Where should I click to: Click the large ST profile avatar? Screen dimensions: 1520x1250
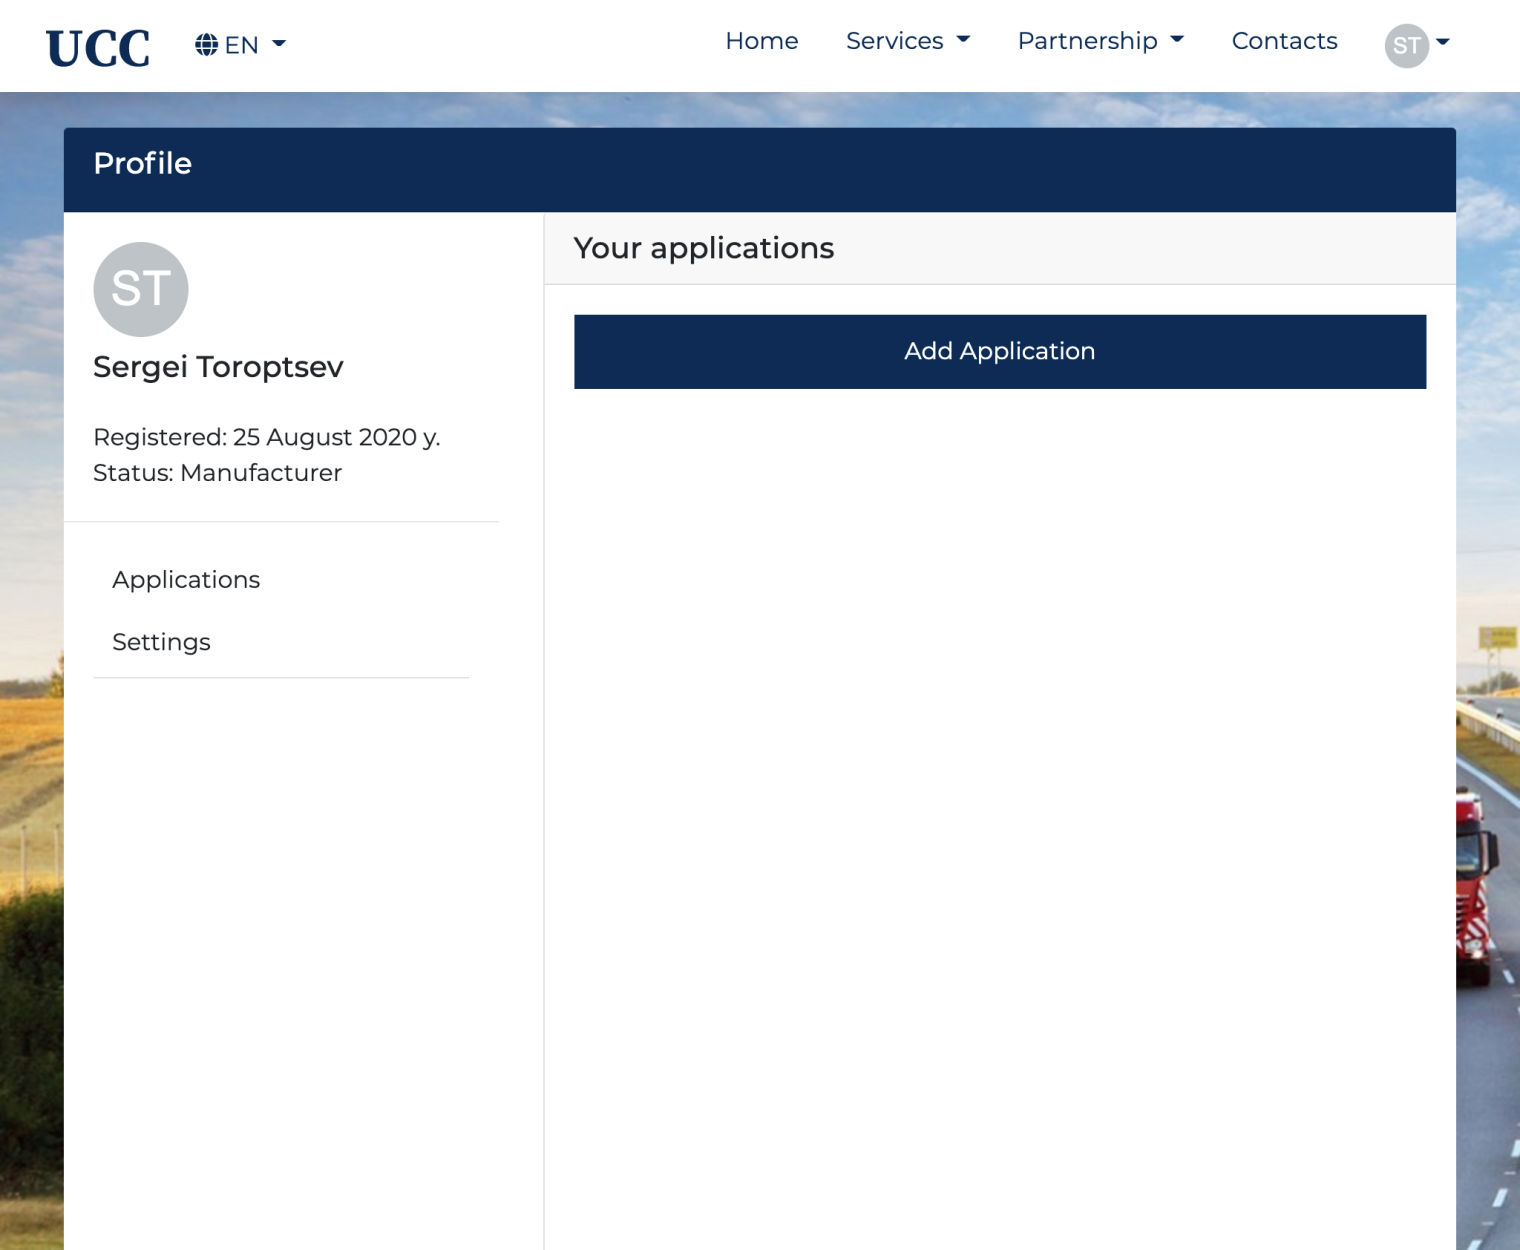coord(140,289)
